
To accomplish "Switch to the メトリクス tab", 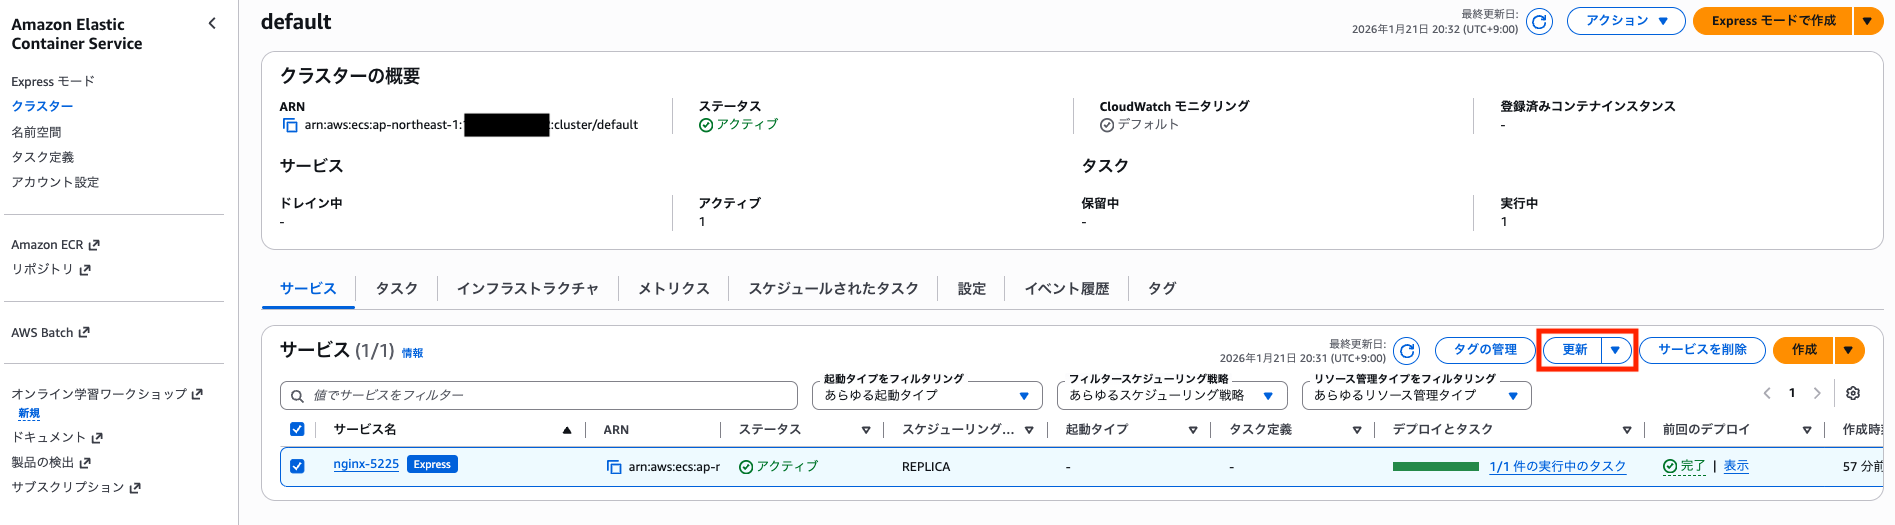I will 674,288.
